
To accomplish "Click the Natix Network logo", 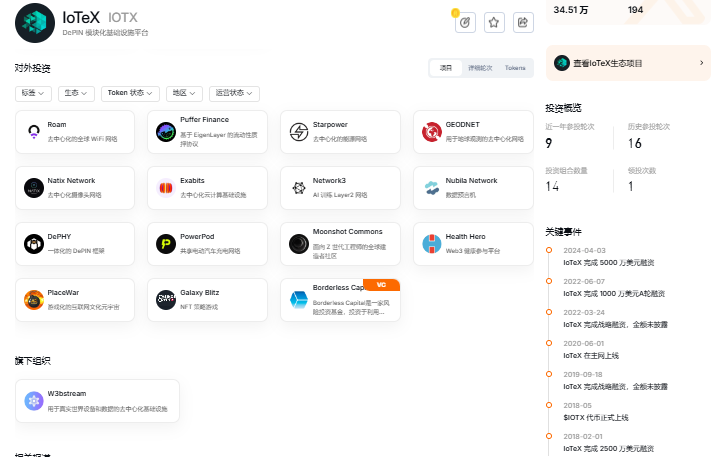I will pyautogui.click(x=34, y=188).
